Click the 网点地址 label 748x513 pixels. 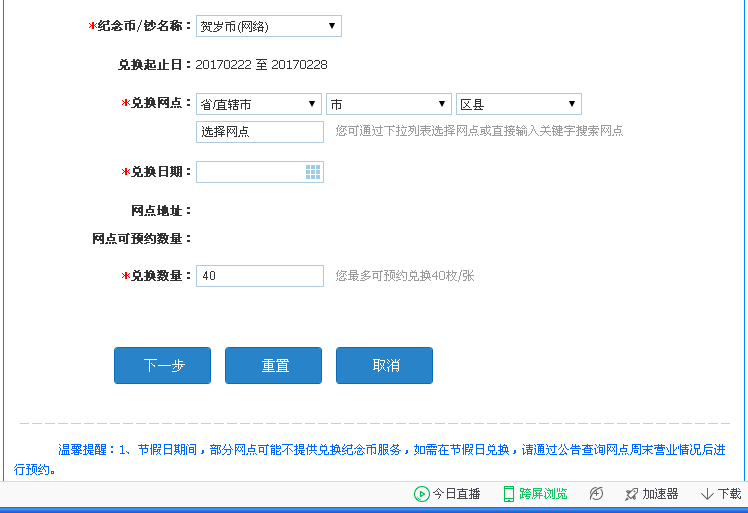pos(160,211)
